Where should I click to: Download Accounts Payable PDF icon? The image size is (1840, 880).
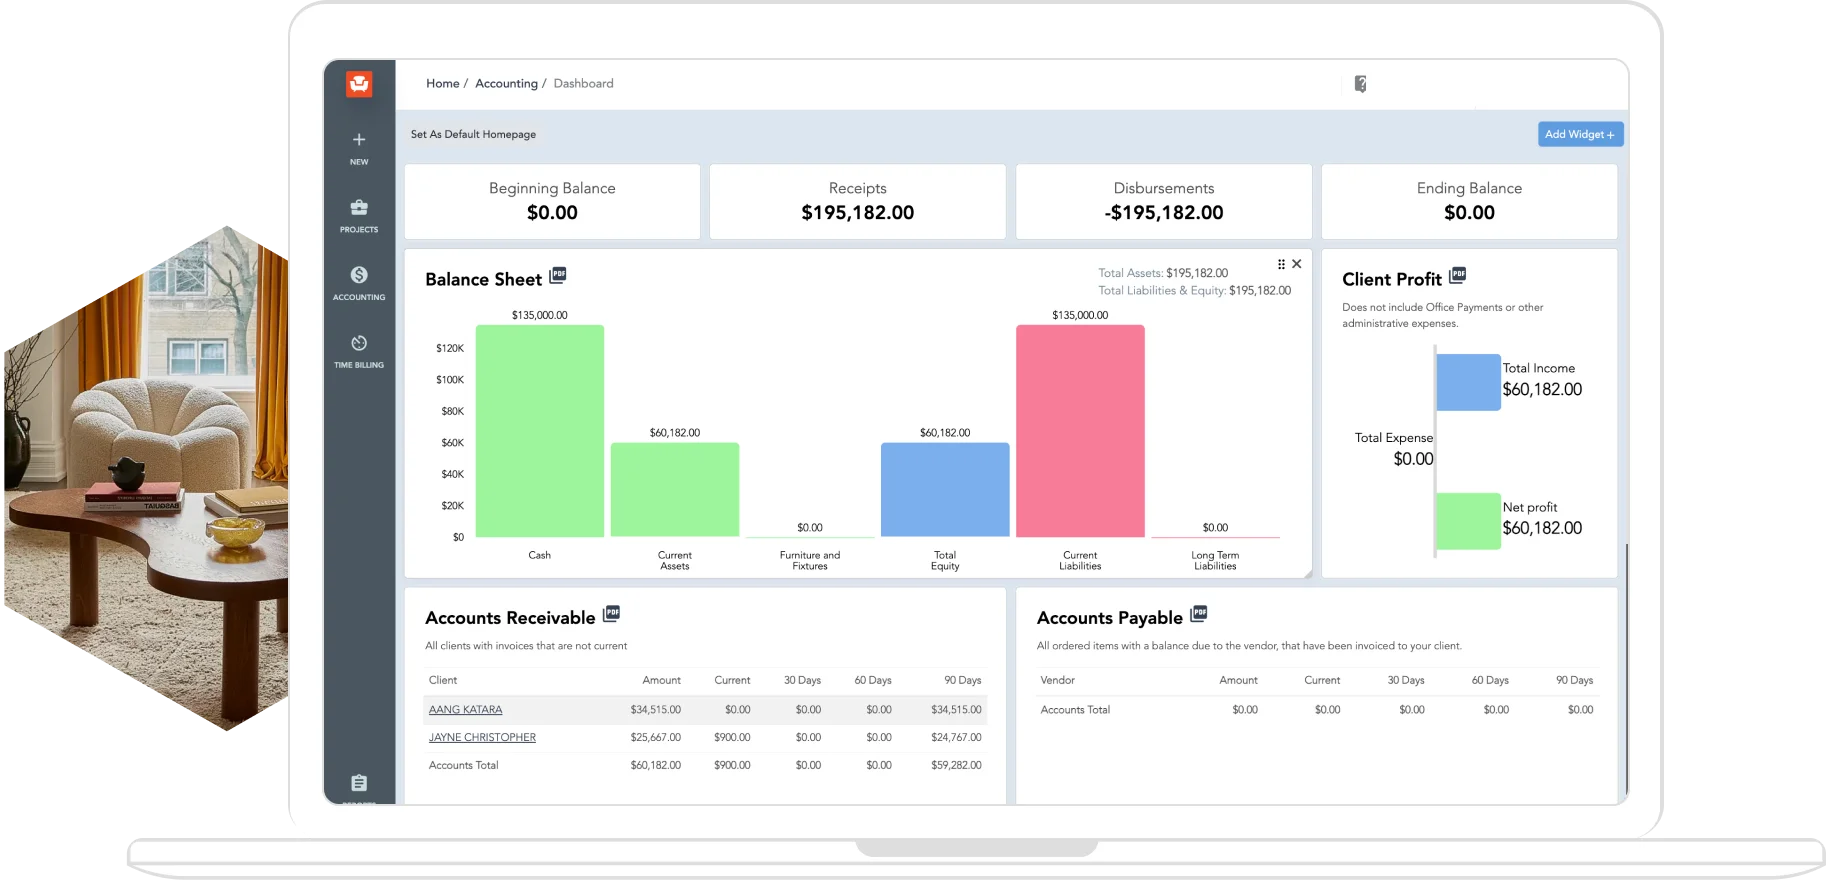1199,614
